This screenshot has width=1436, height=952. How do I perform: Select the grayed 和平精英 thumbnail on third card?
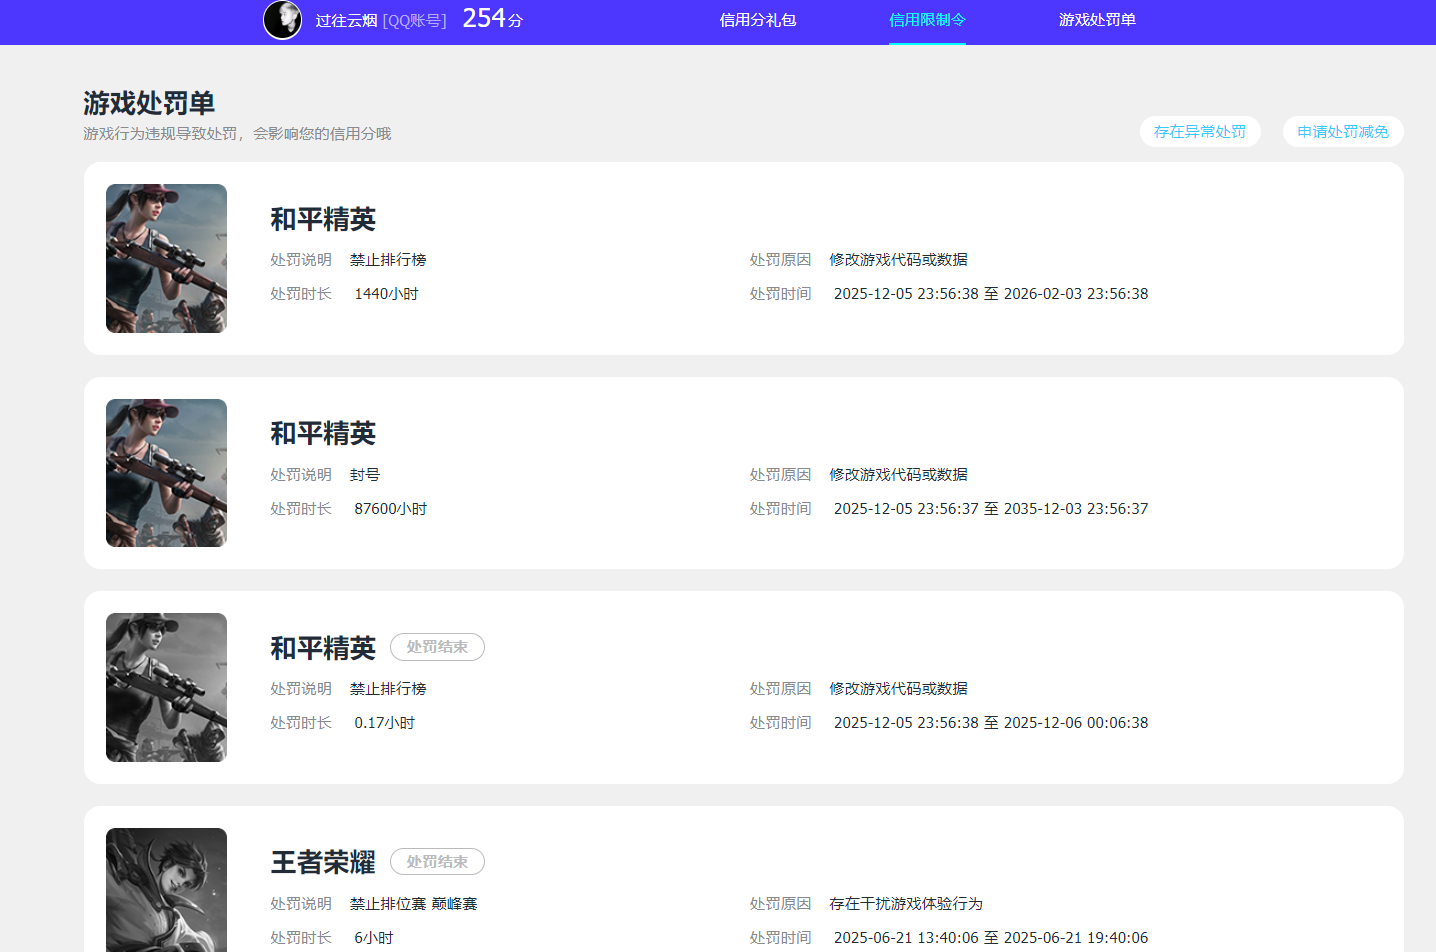[166, 687]
